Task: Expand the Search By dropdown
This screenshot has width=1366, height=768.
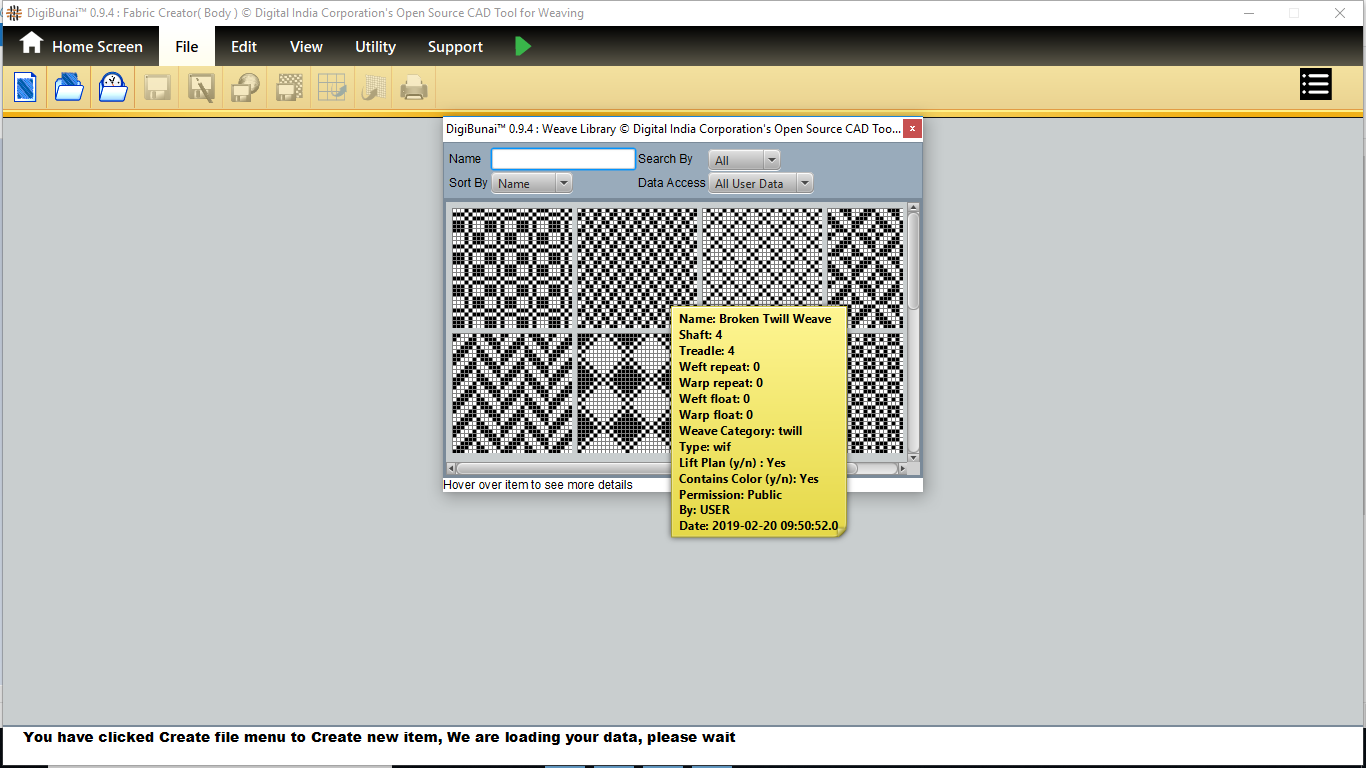Action: click(744, 160)
